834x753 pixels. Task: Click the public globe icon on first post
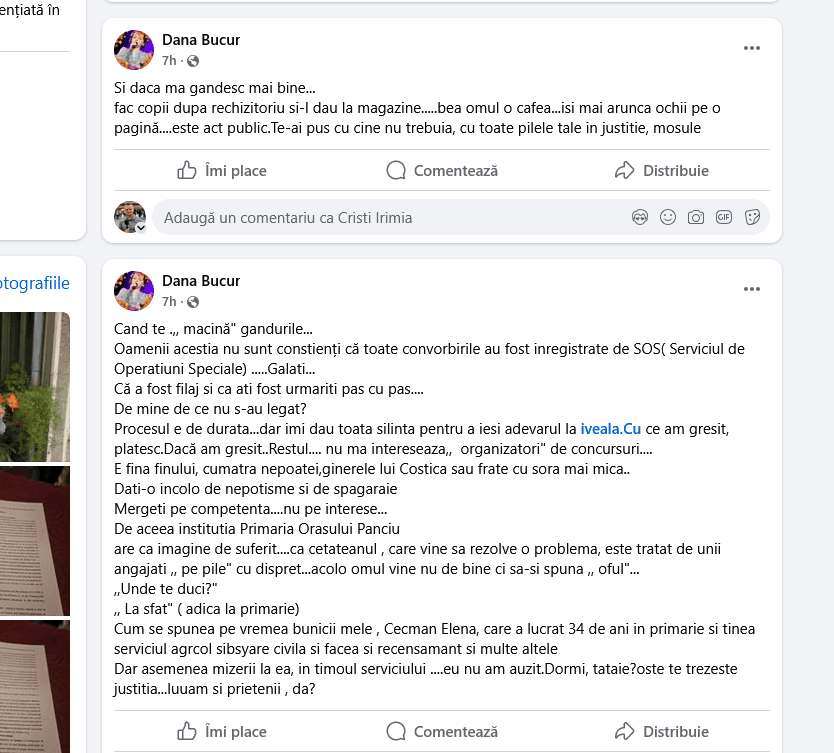point(193,61)
